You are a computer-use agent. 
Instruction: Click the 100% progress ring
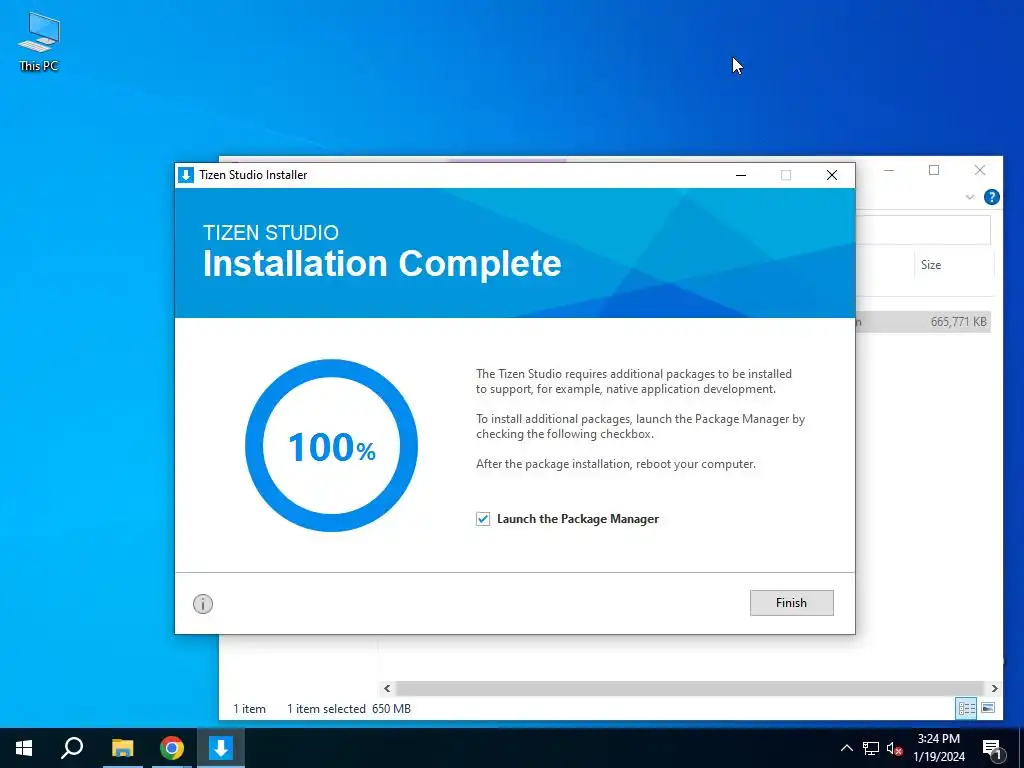point(332,445)
